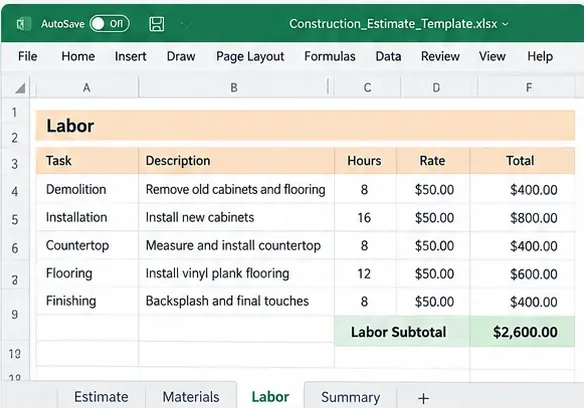584x408 pixels.
Task: Select column A header
Action: point(87,88)
